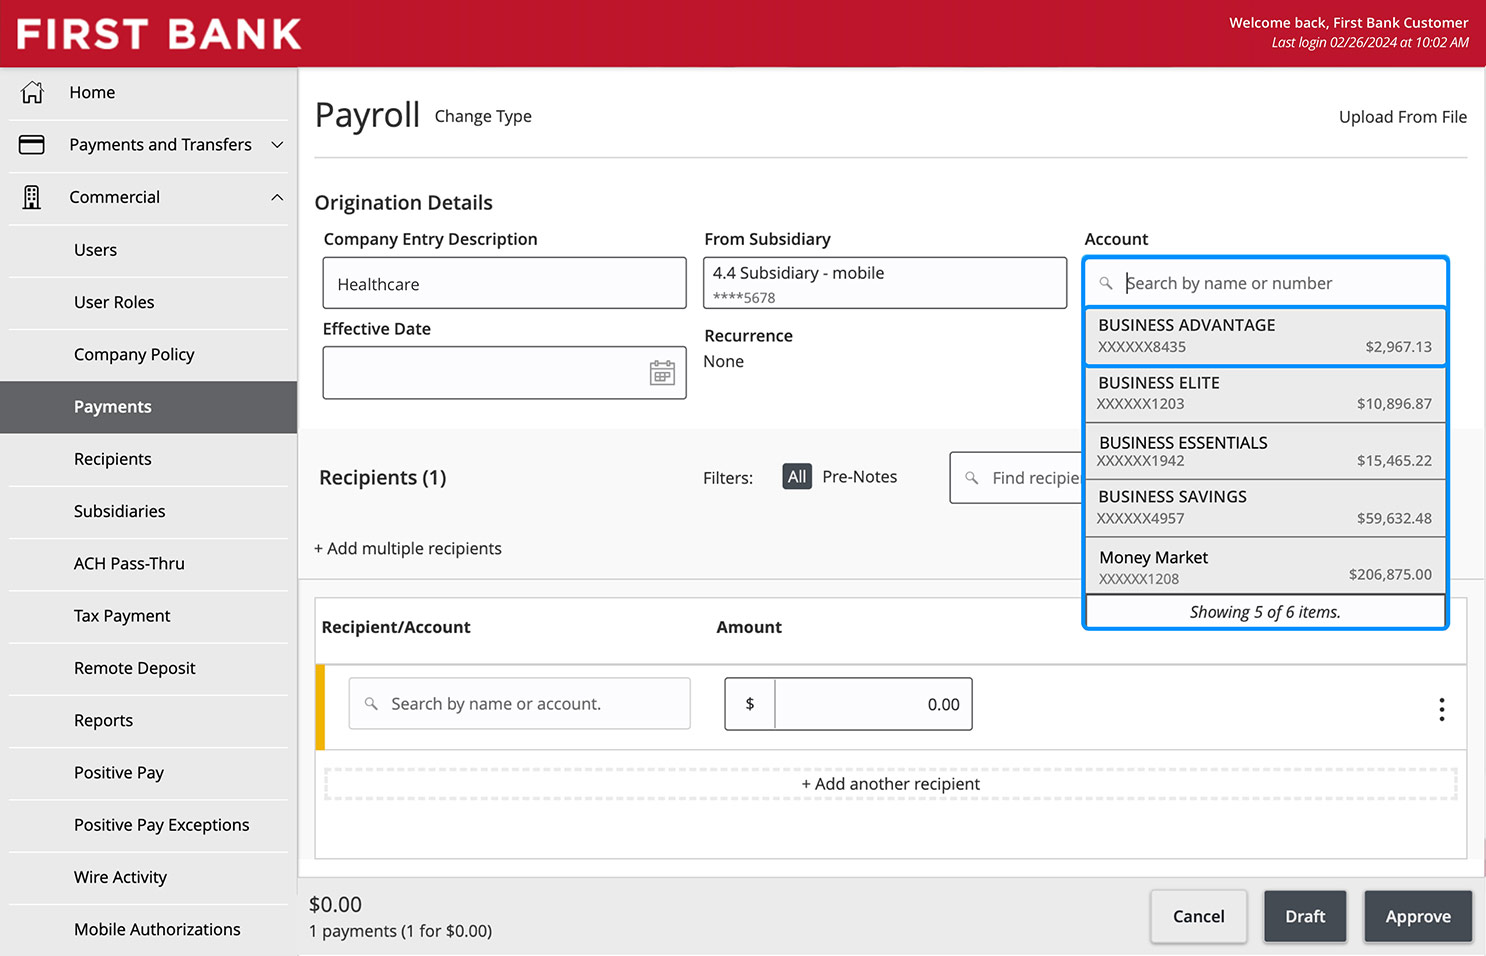Click 'Last login 02/26/2024' text

point(1370,43)
